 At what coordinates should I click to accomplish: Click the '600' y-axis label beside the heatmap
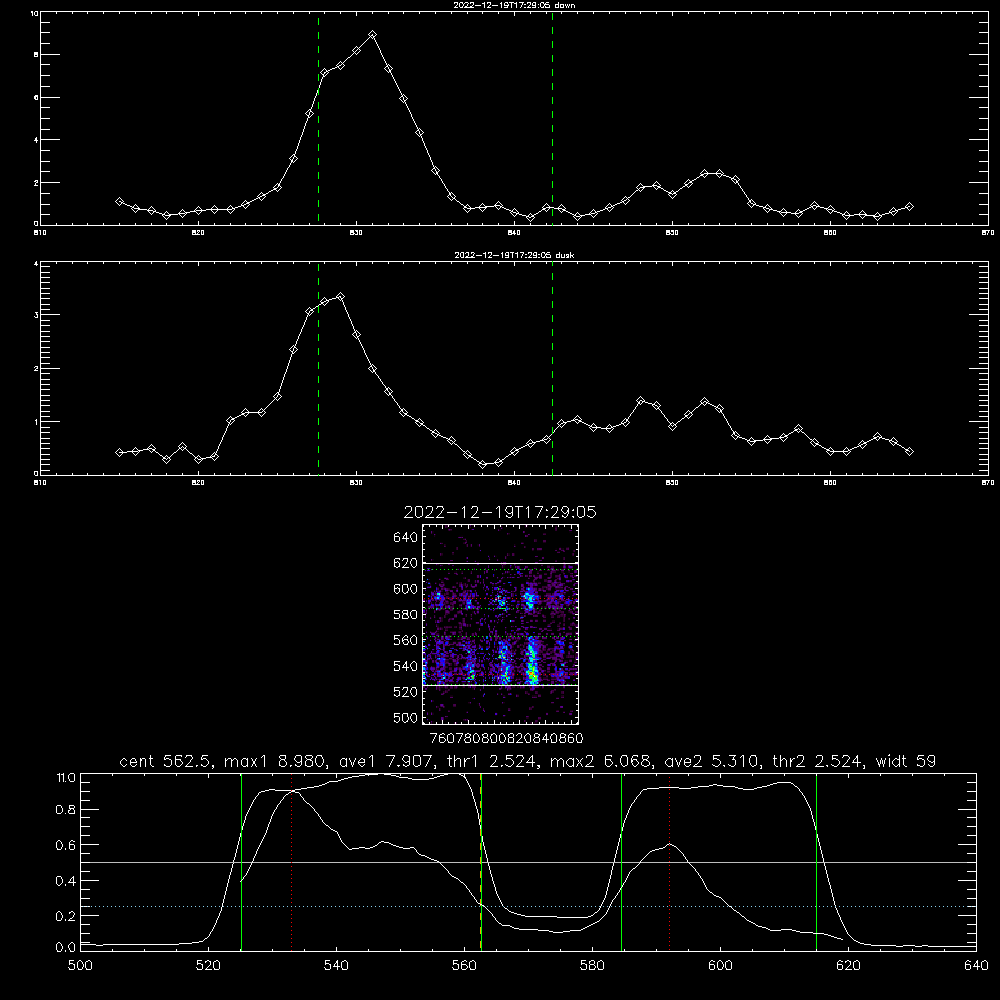pos(405,589)
